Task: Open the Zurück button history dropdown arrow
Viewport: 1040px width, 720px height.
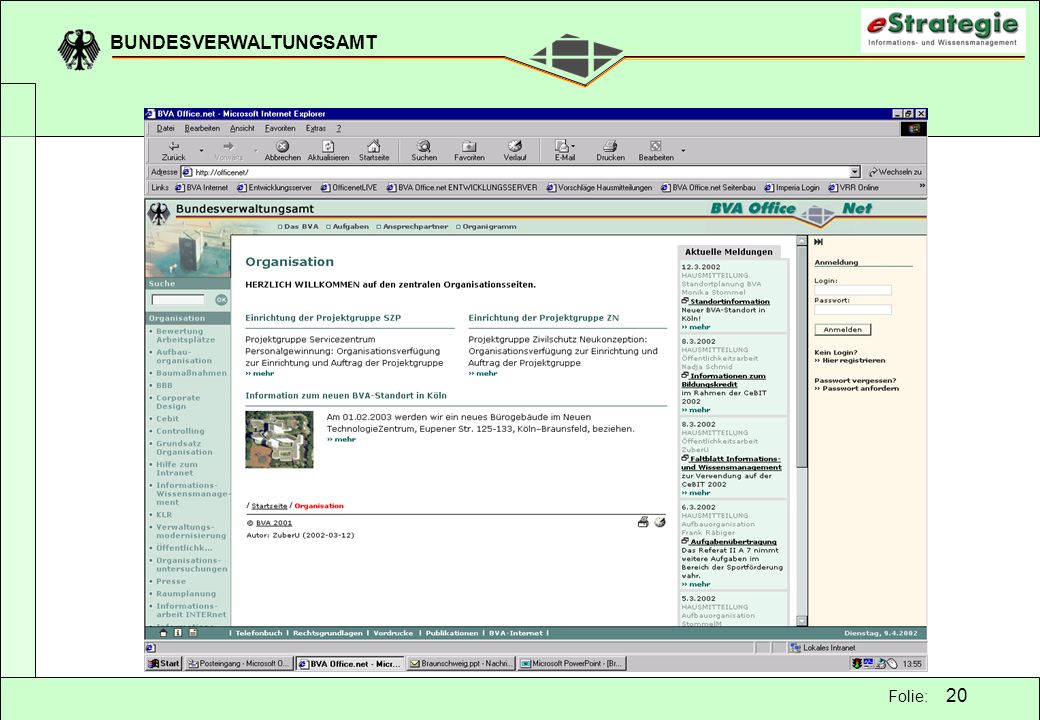Action: 202,150
